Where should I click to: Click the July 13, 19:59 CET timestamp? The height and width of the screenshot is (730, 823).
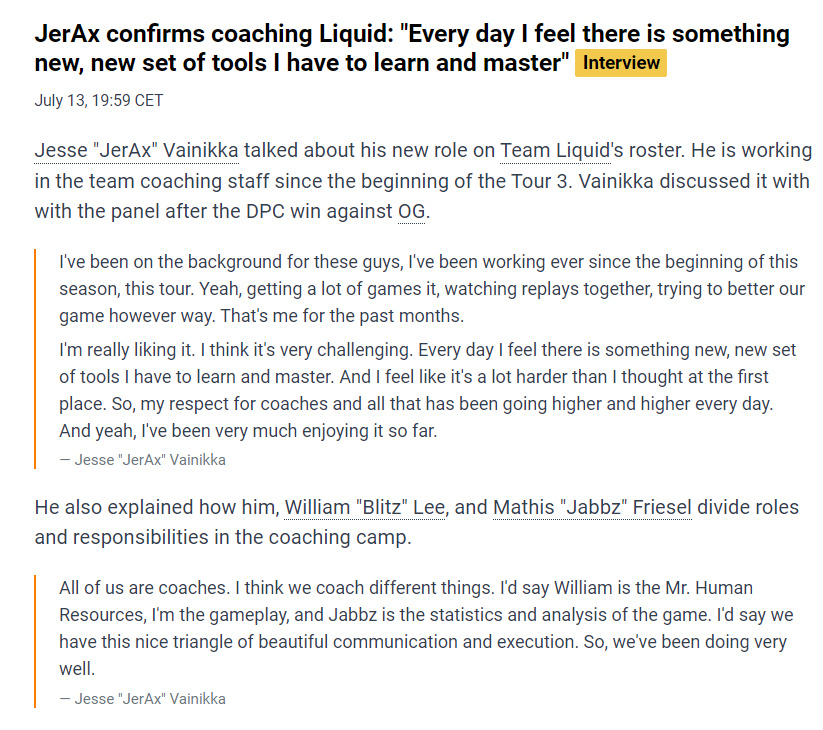tap(98, 100)
